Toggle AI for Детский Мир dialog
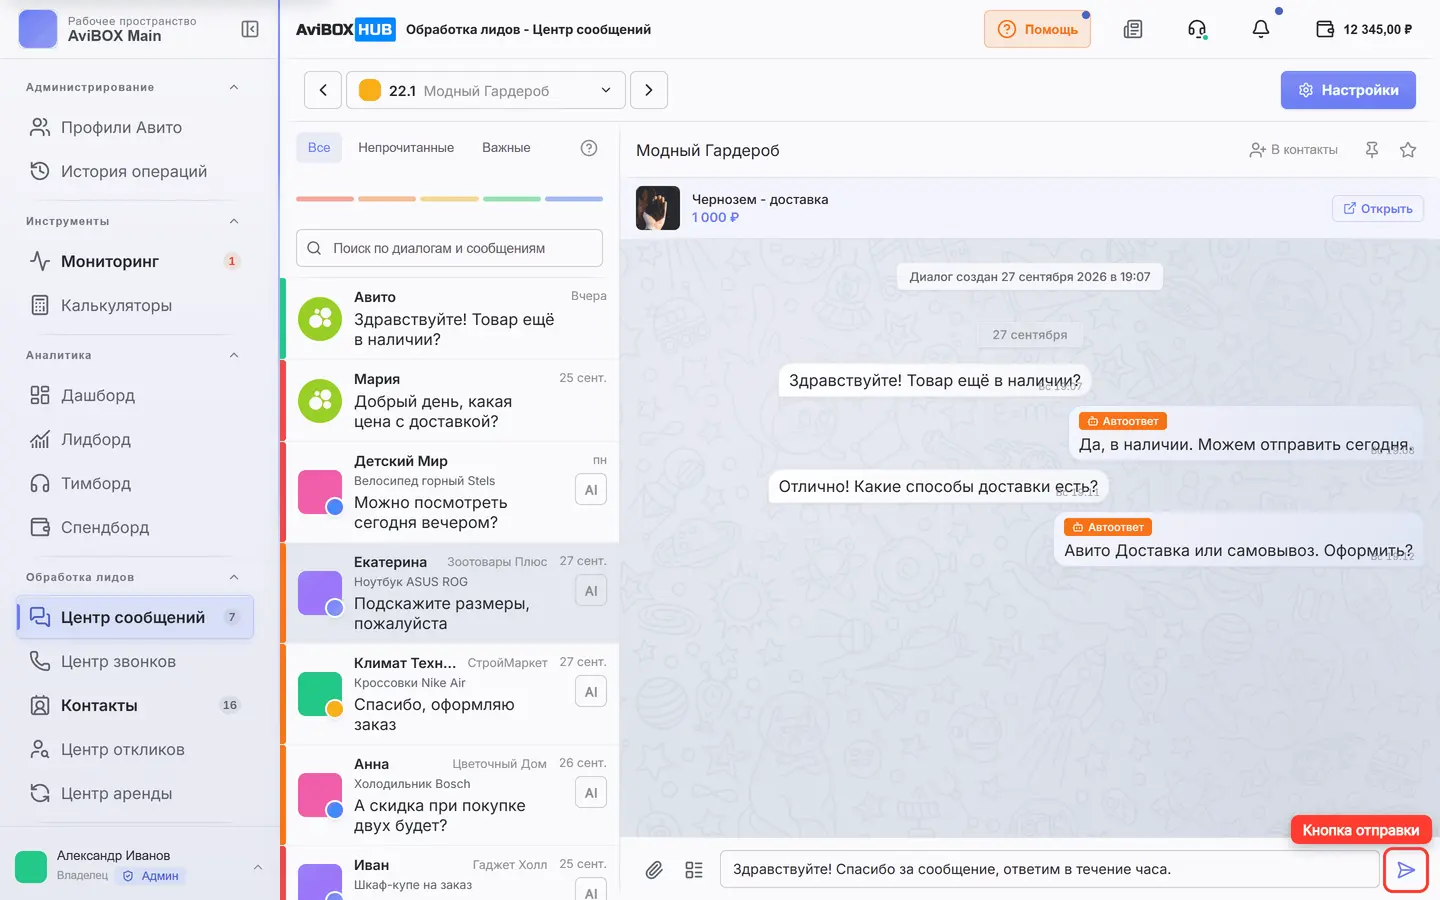This screenshot has width=1440, height=900. 591,490
